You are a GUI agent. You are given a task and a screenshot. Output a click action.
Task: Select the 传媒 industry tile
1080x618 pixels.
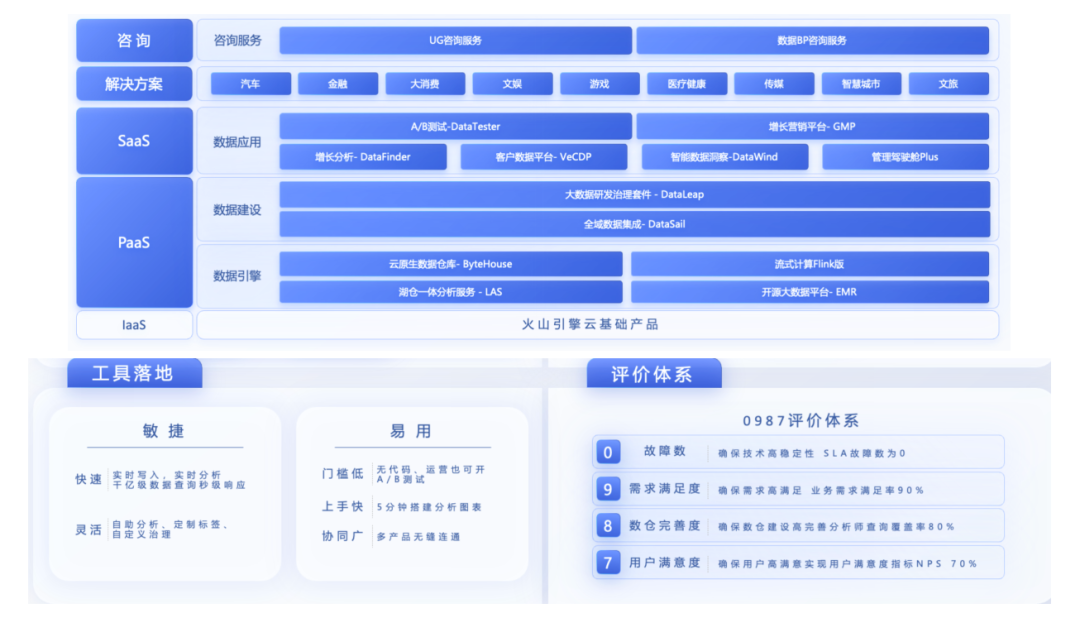click(x=774, y=84)
